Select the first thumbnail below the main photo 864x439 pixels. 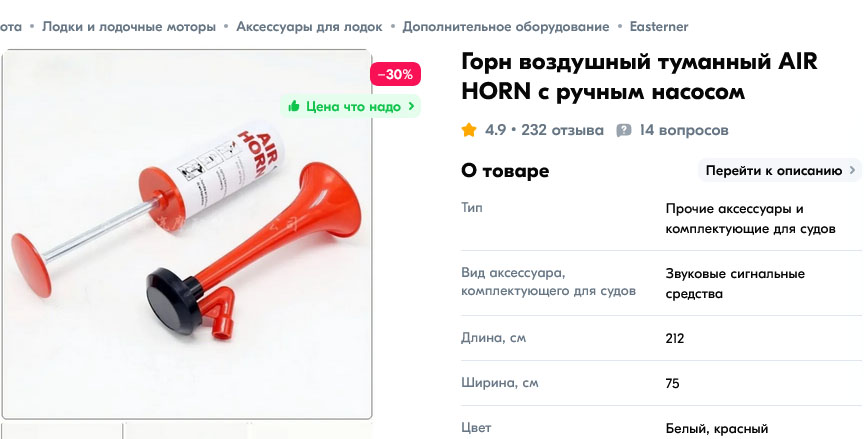[62, 431]
